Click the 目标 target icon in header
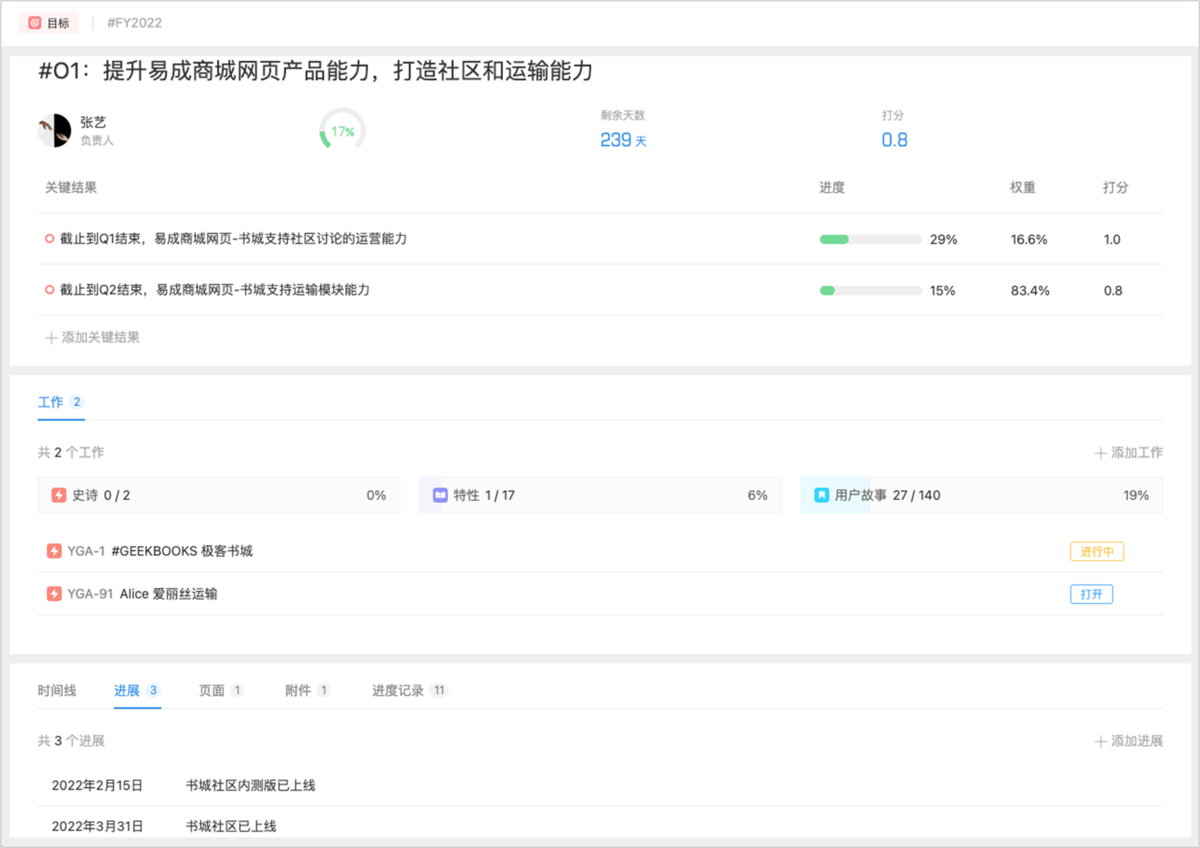Viewport: 1200px width, 848px height. click(35, 22)
